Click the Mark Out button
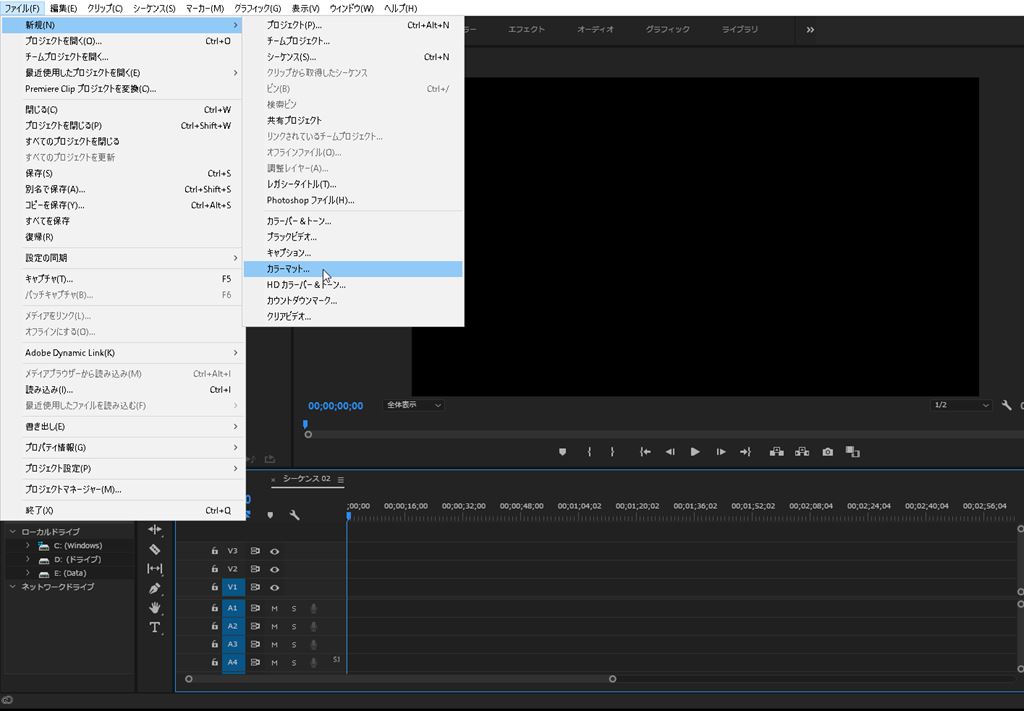The height and width of the screenshot is (711, 1024). 612,452
